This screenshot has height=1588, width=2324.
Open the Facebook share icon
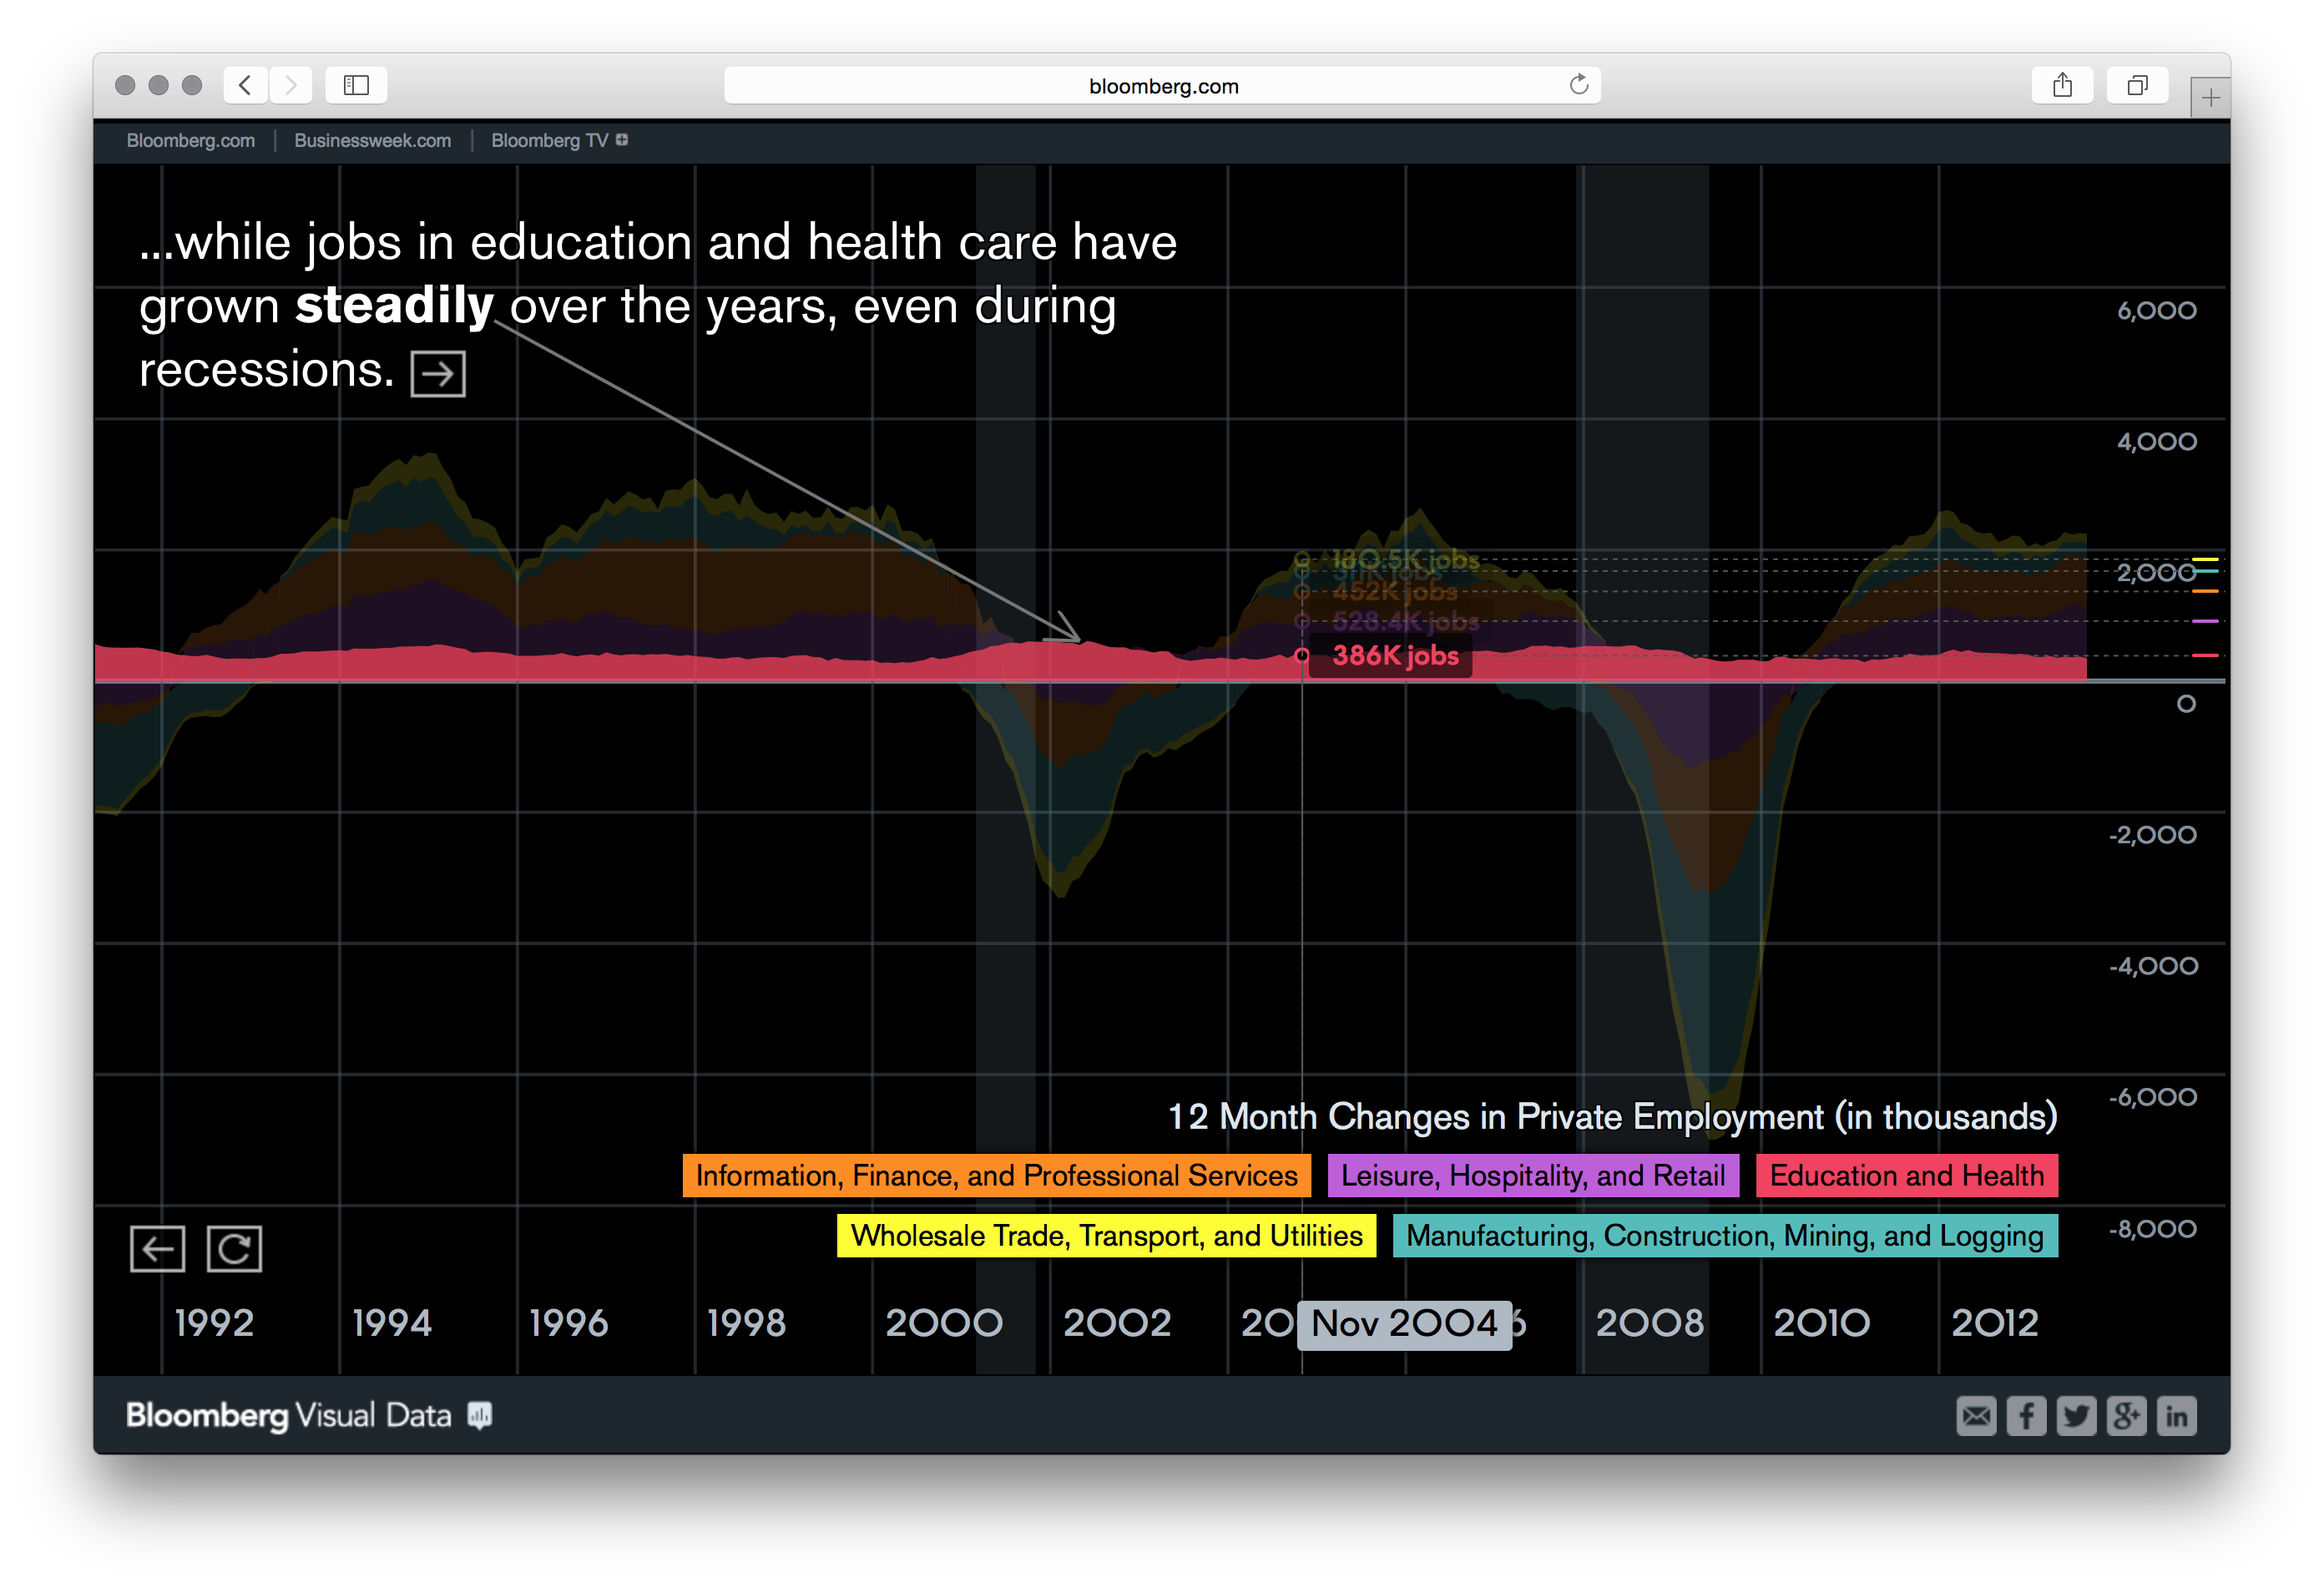pyautogui.click(x=2027, y=1415)
